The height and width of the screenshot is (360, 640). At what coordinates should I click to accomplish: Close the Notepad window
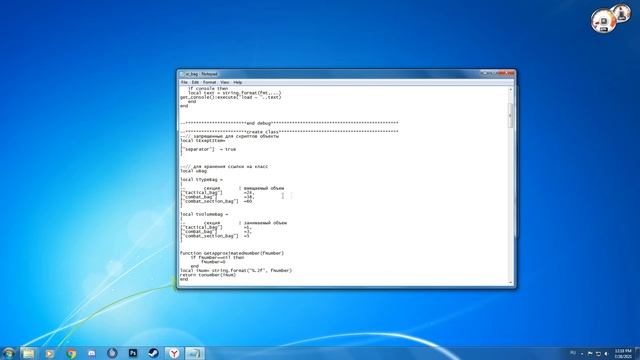tap(507, 73)
